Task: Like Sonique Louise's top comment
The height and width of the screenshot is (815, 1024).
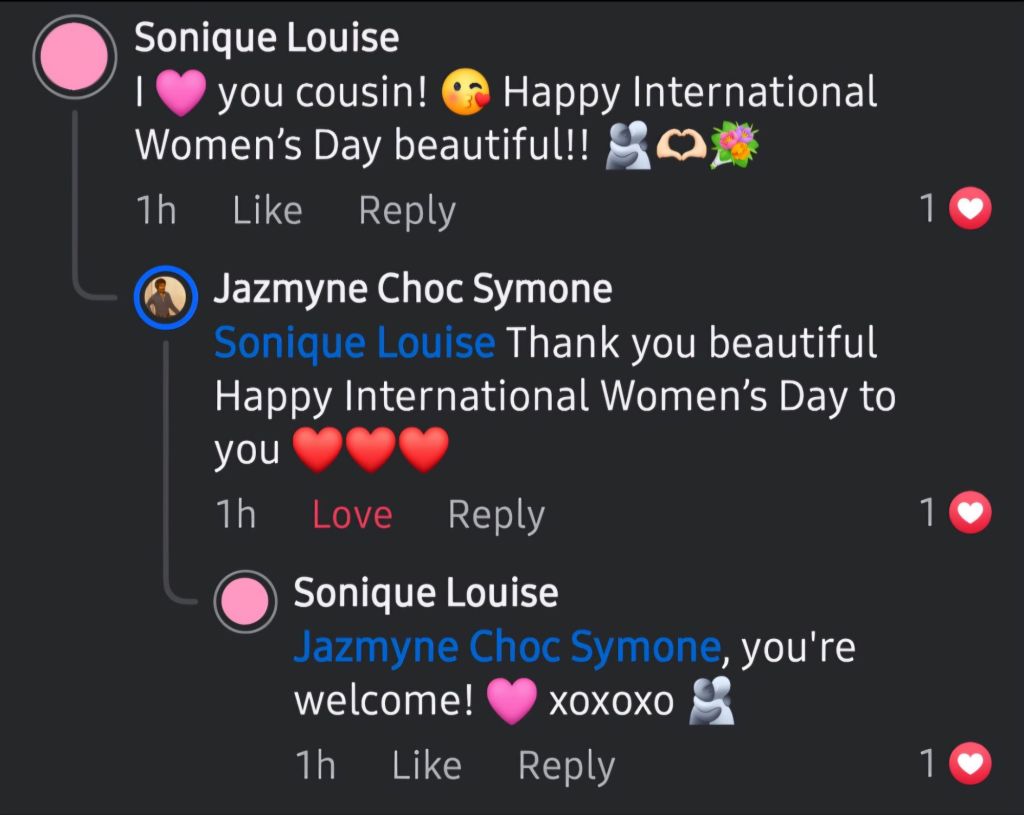Action: click(x=267, y=210)
